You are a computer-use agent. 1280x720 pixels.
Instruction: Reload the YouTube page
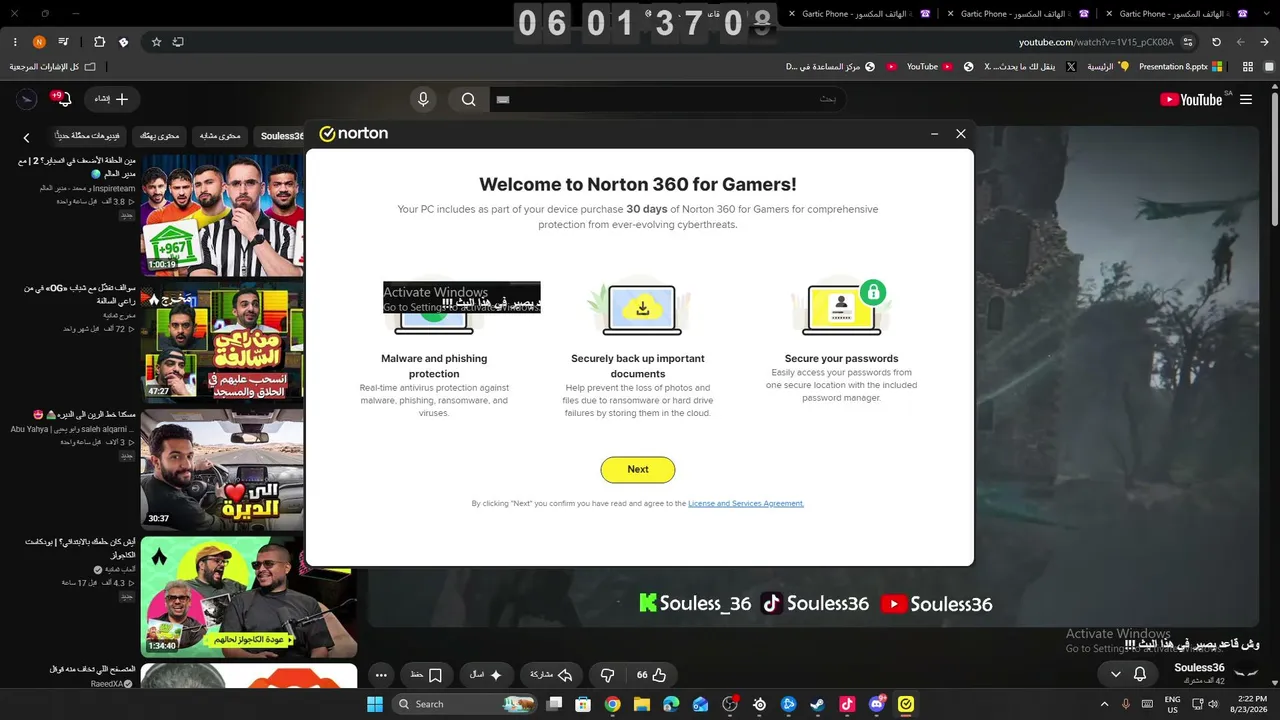(x=1216, y=42)
